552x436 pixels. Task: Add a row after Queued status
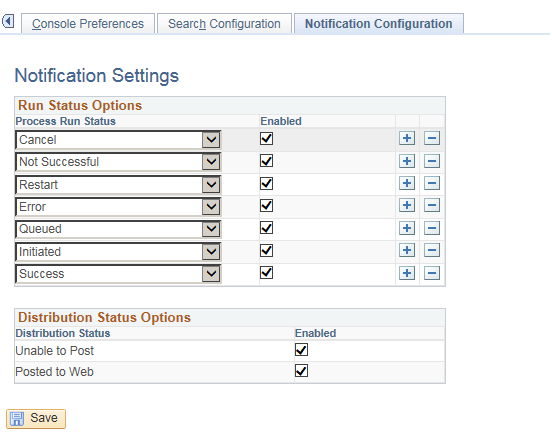point(407,228)
